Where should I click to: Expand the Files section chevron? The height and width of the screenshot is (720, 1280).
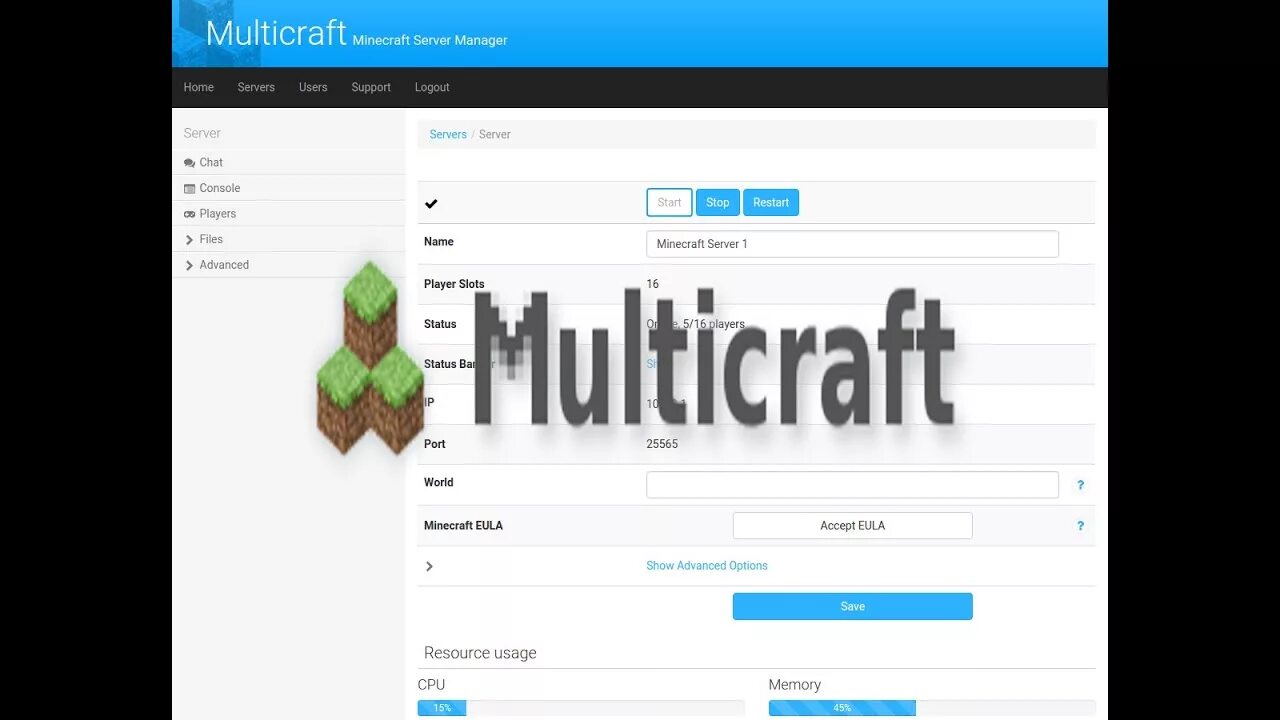[x=189, y=240]
